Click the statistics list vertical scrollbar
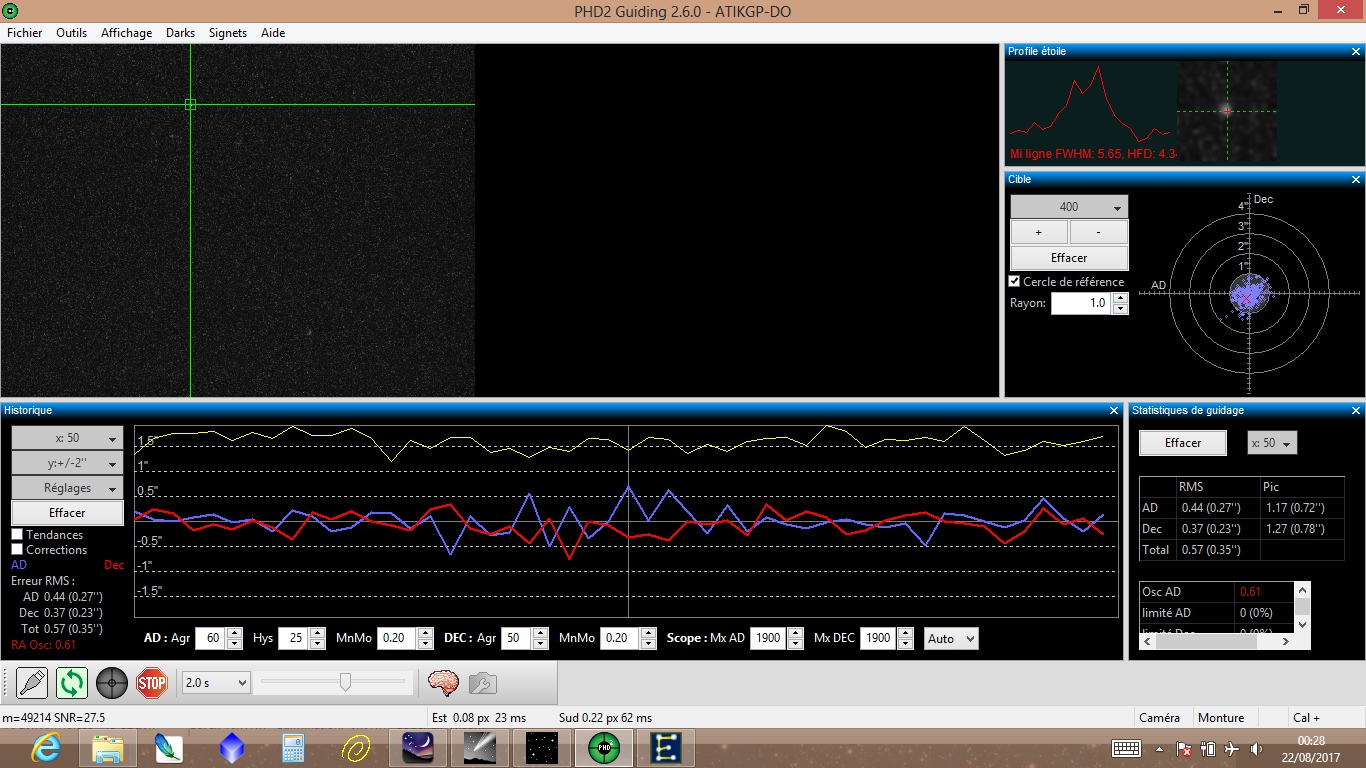 click(1302, 607)
